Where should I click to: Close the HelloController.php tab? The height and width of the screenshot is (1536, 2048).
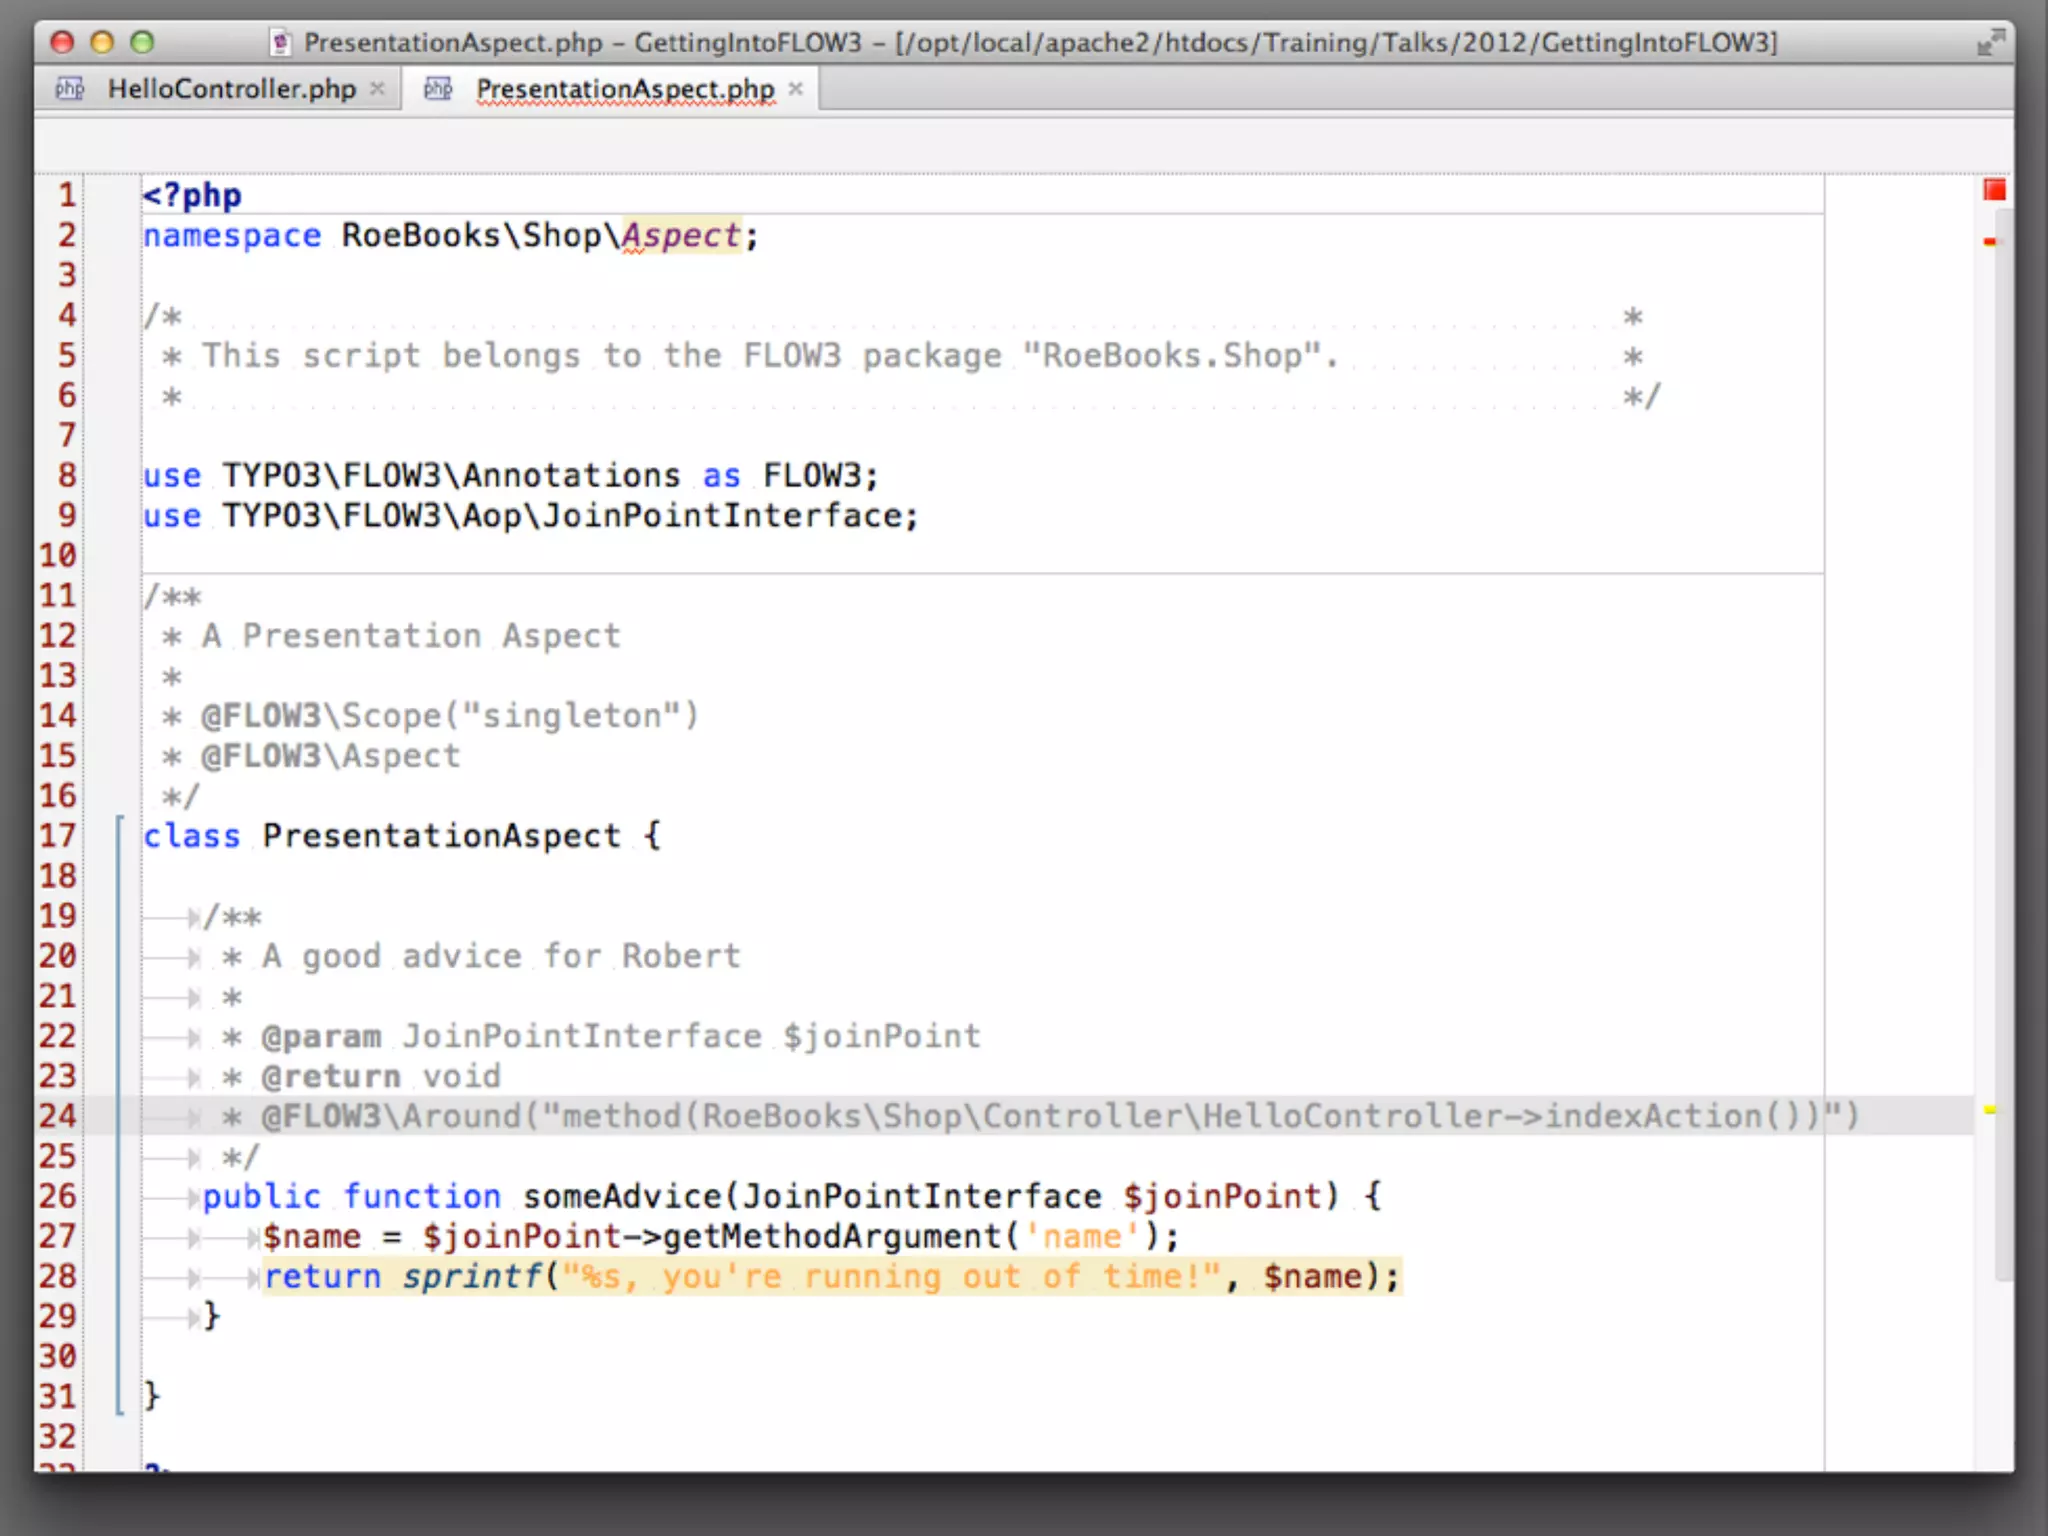tap(377, 89)
